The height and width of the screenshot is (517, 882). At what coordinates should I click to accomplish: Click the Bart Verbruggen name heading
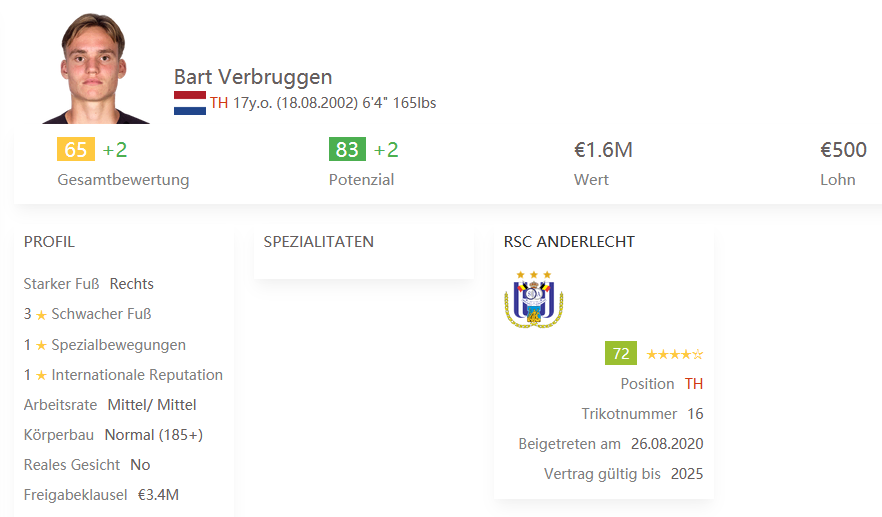[253, 77]
